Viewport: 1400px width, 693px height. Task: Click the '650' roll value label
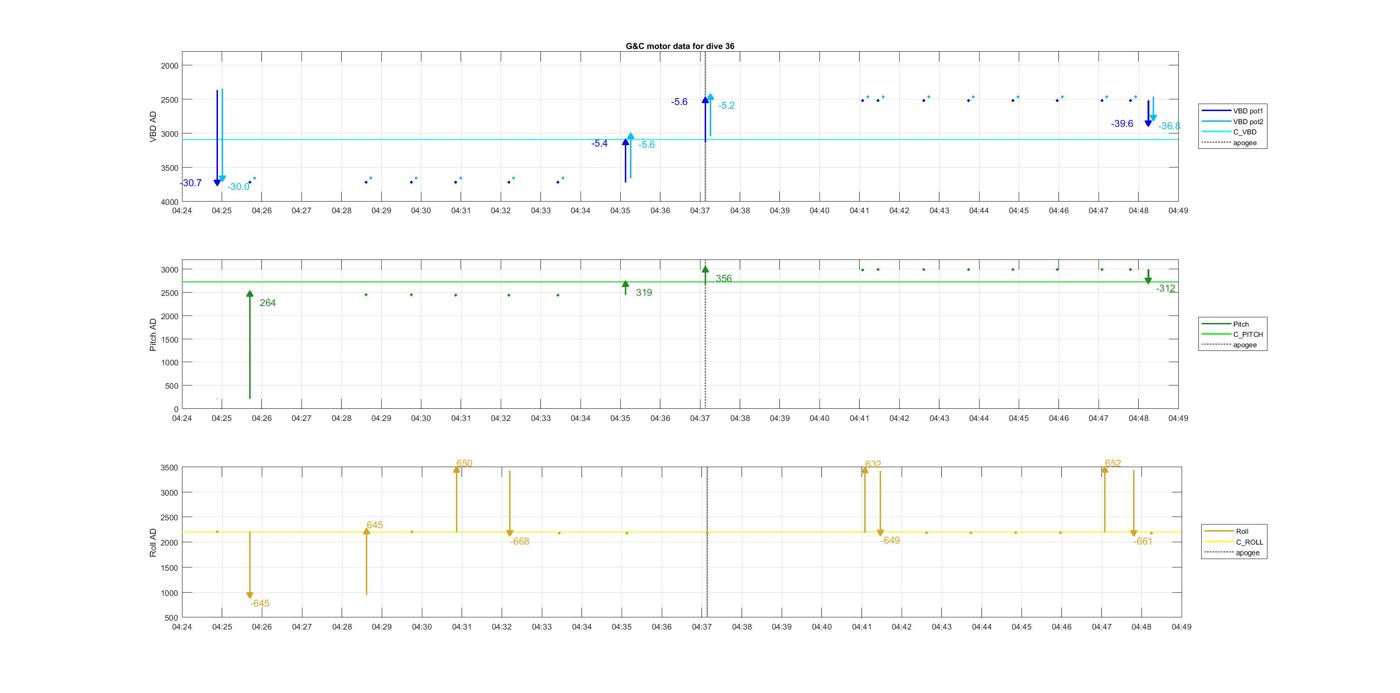464,464
